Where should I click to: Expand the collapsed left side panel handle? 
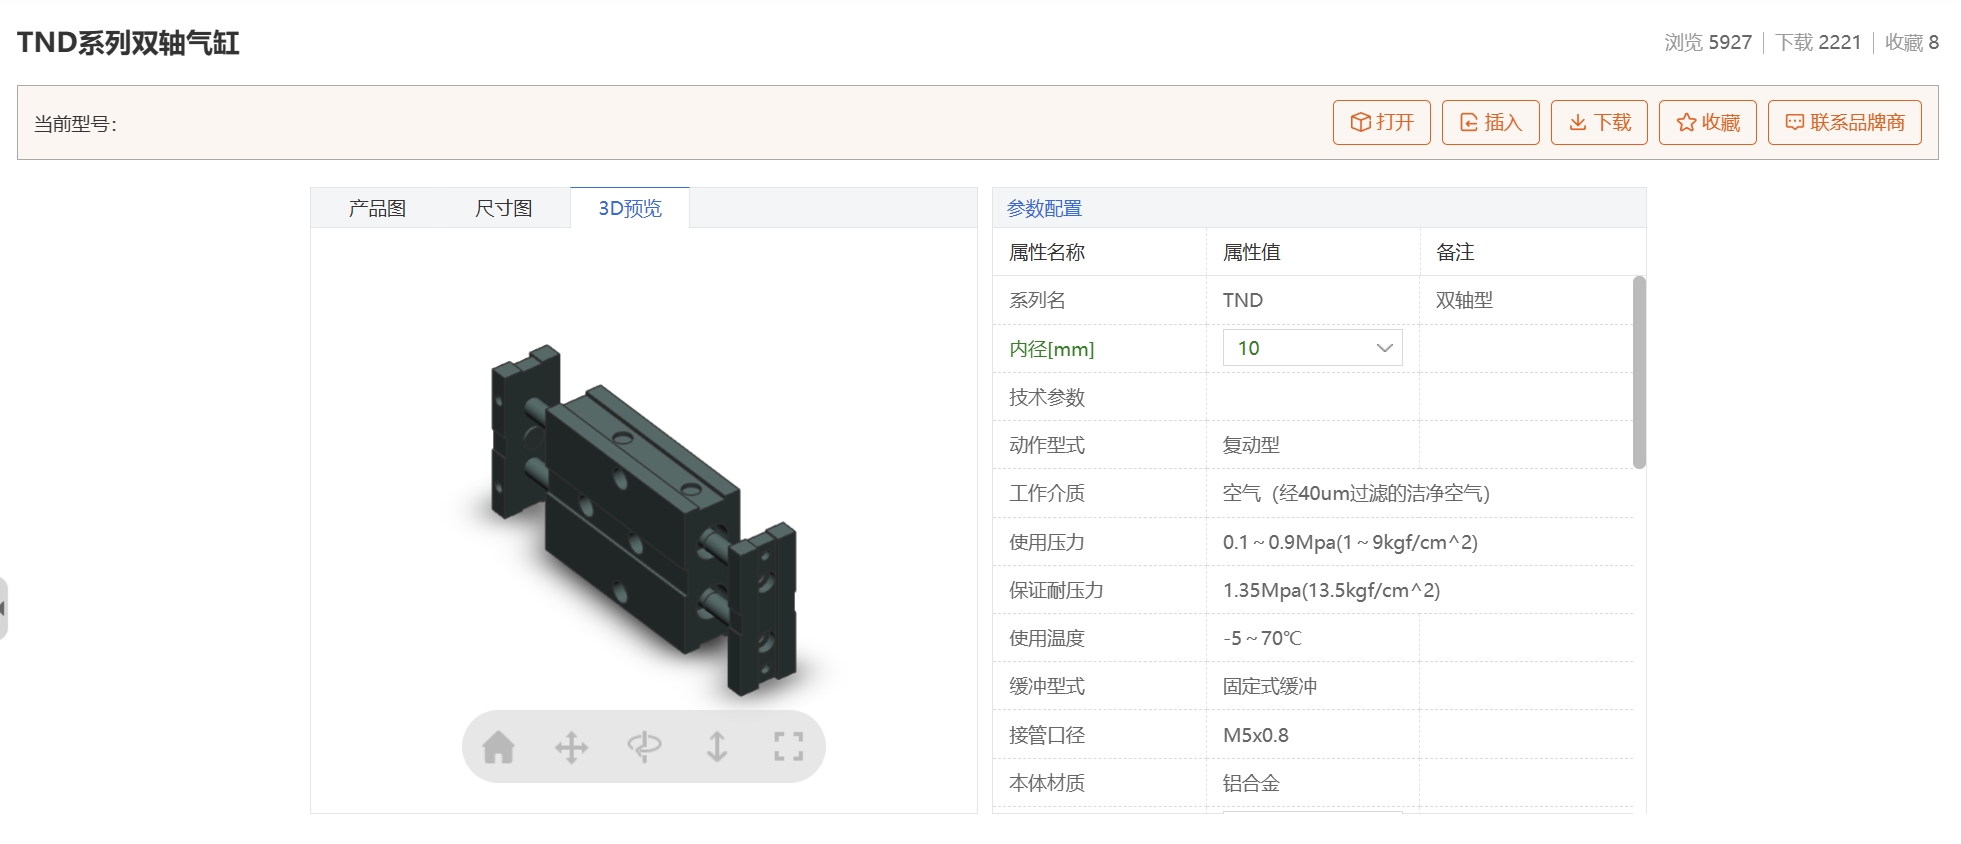[x=4, y=608]
